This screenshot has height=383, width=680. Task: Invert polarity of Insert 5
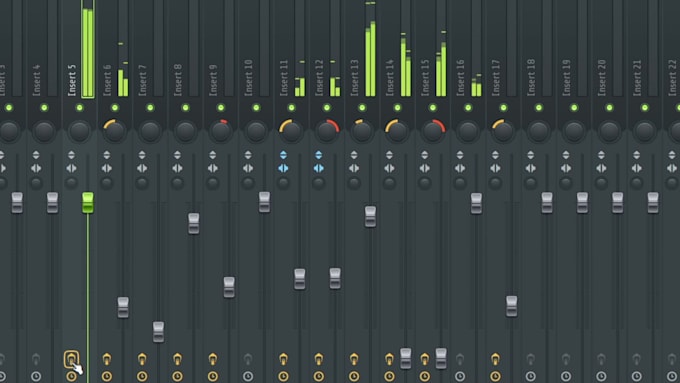(x=71, y=155)
